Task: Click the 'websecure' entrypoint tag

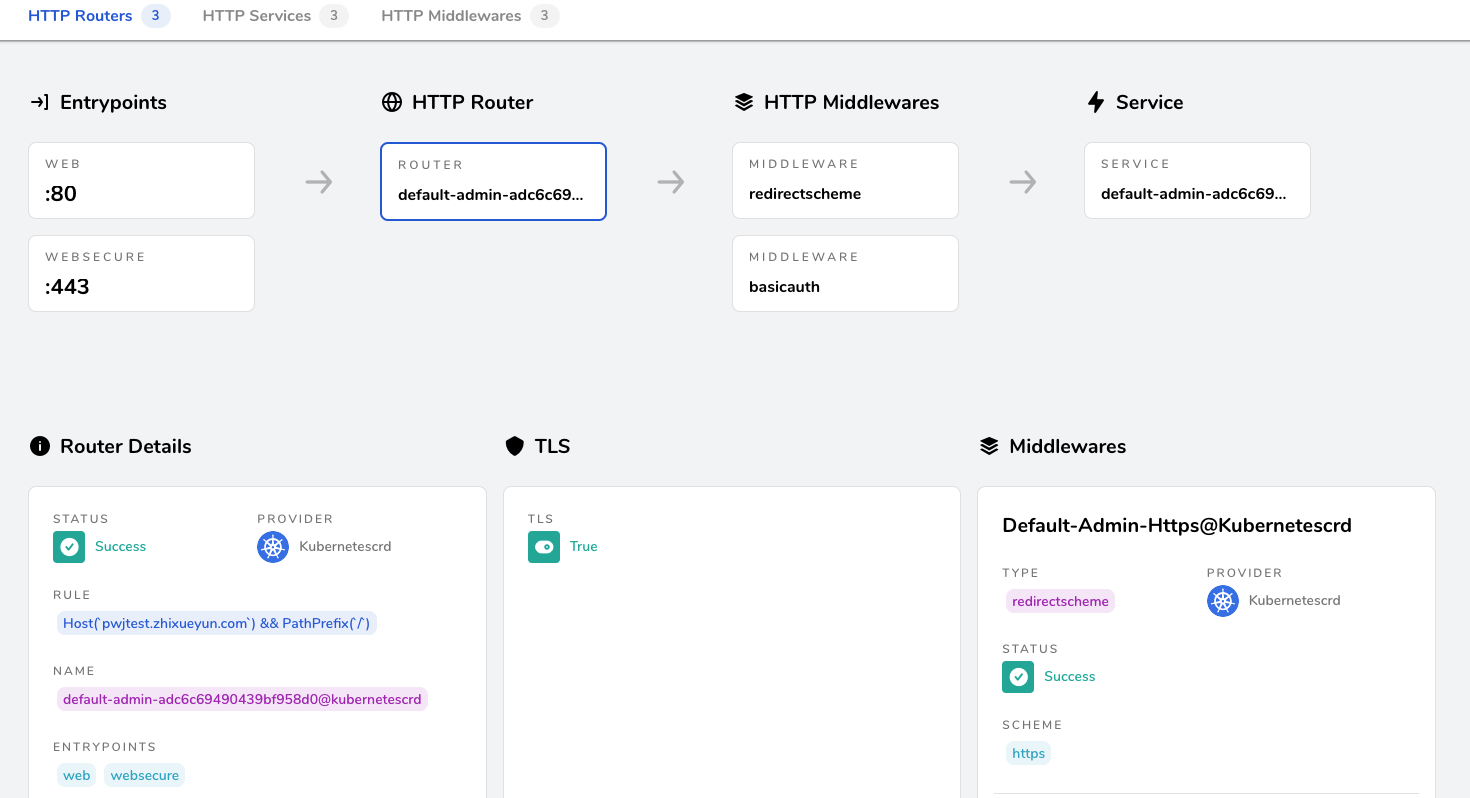Action: pos(145,775)
